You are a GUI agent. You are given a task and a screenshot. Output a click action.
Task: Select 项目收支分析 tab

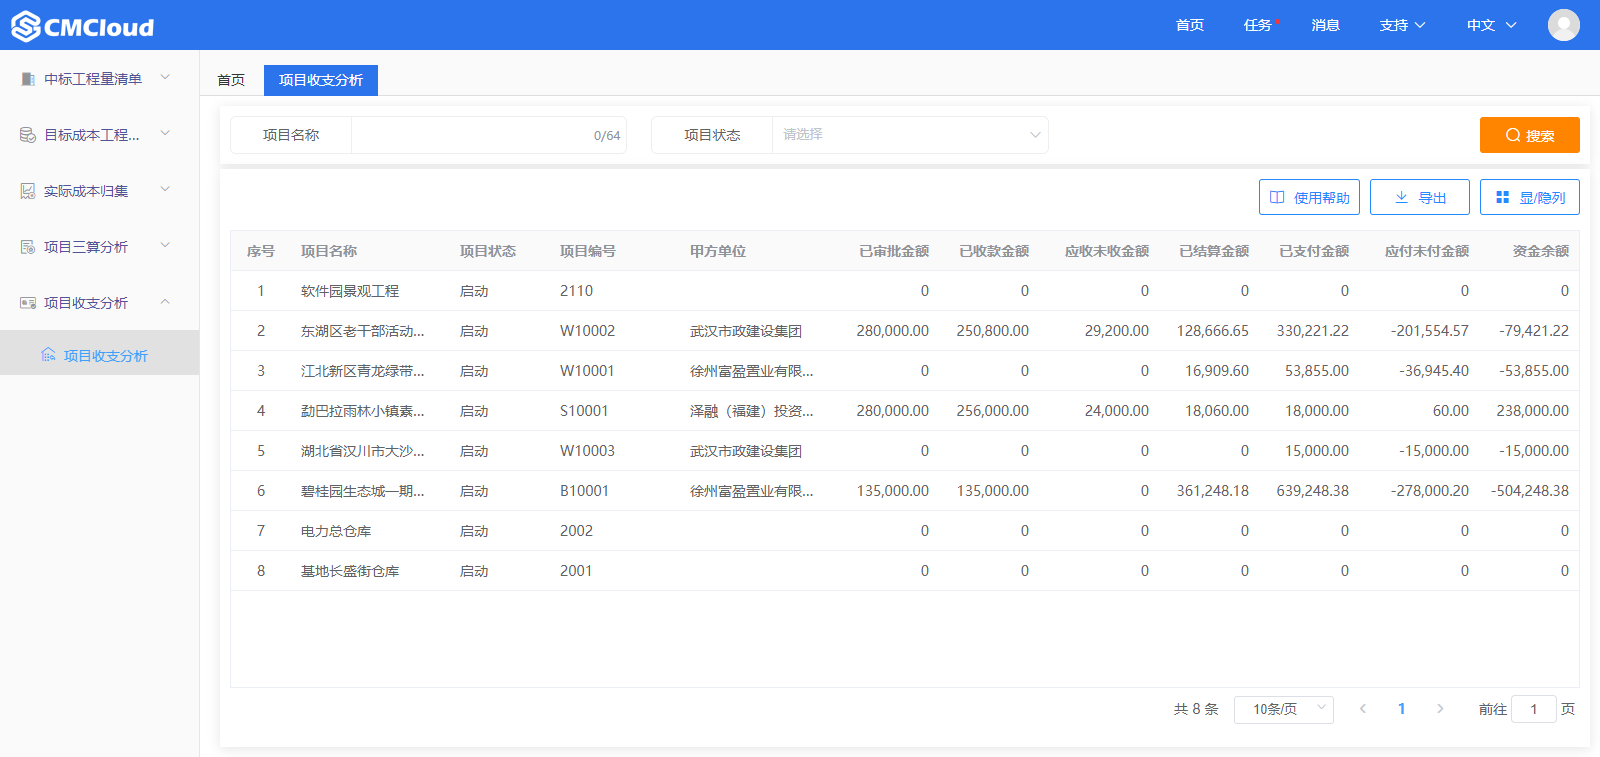click(x=321, y=80)
